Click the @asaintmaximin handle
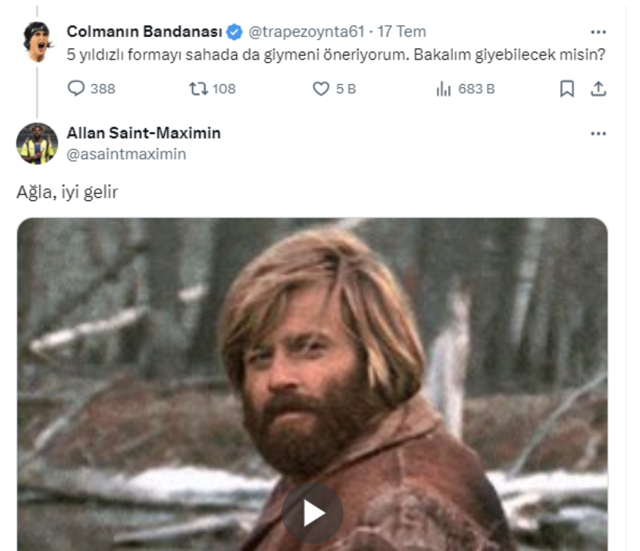Viewport: 640px width, 551px height. [126, 154]
